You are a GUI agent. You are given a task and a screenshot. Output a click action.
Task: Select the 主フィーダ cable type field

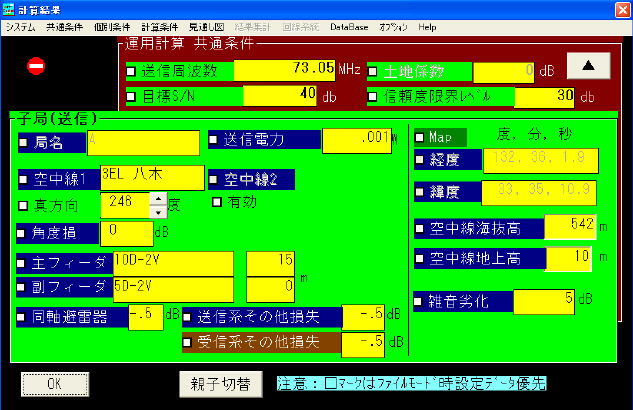[x=173, y=263]
